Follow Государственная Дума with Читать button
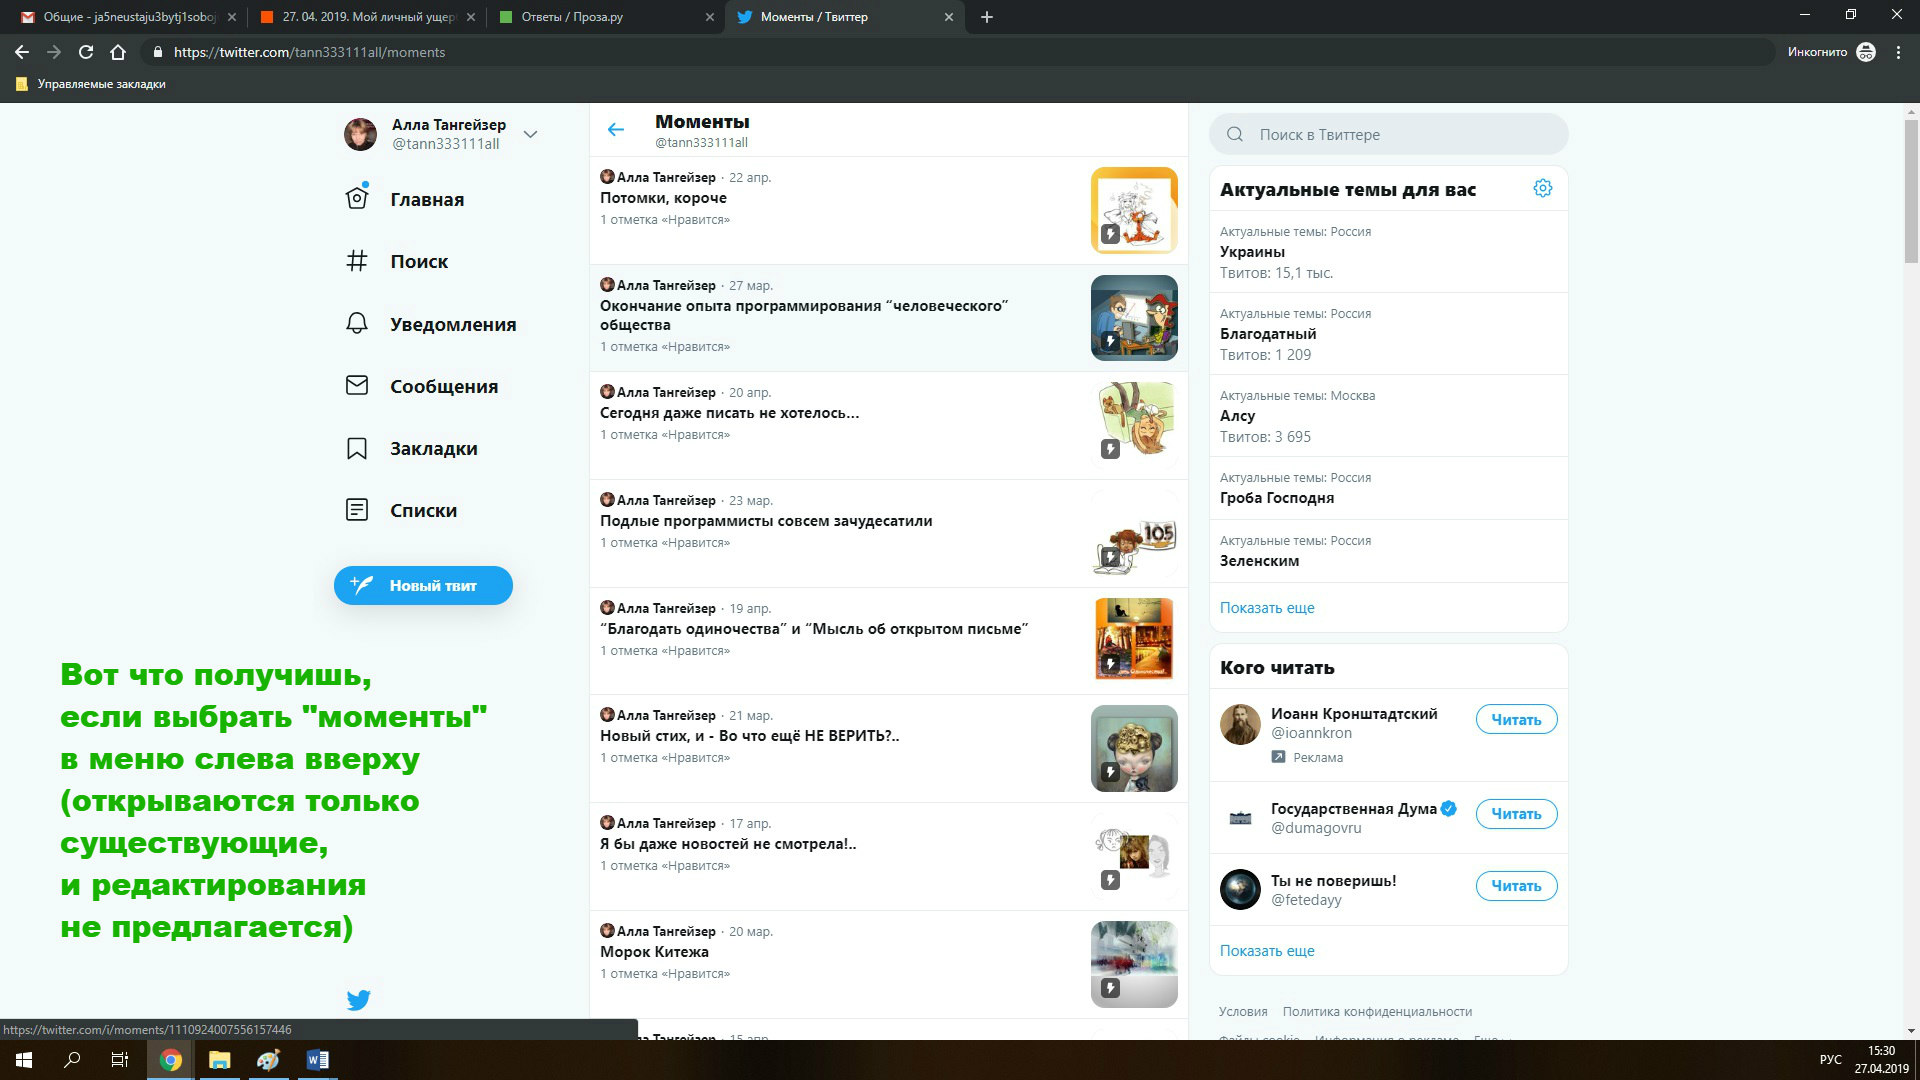This screenshot has width=1920, height=1080. pos(1516,813)
